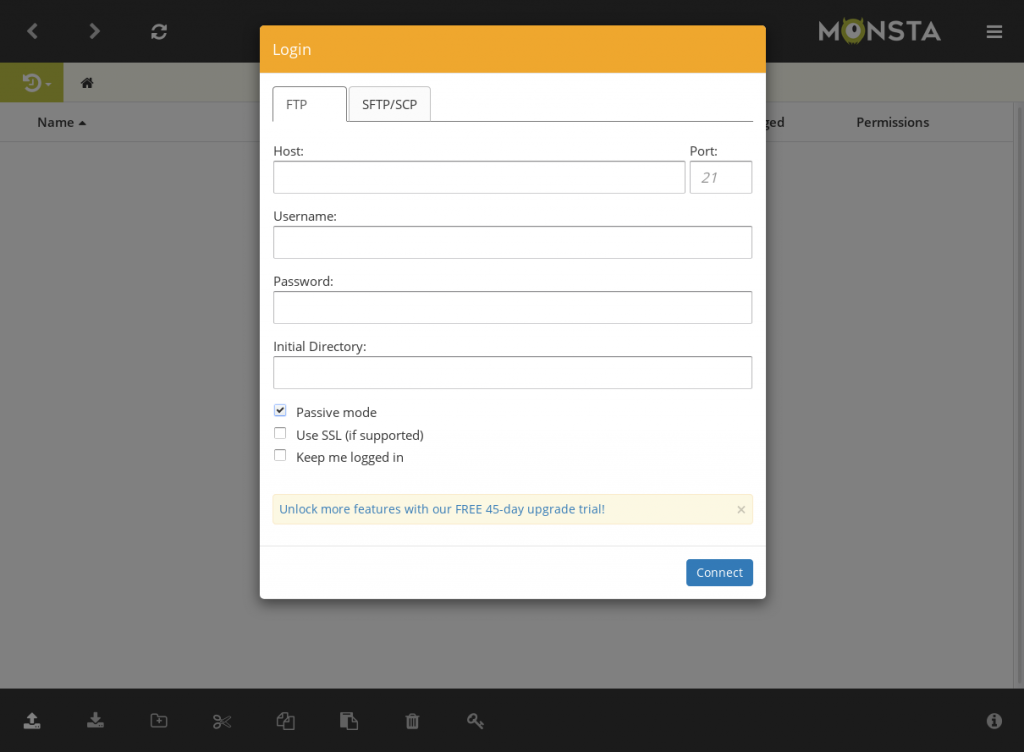Check Keep me logged in
Screen dimensions: 1024x752
click(280, 456)
